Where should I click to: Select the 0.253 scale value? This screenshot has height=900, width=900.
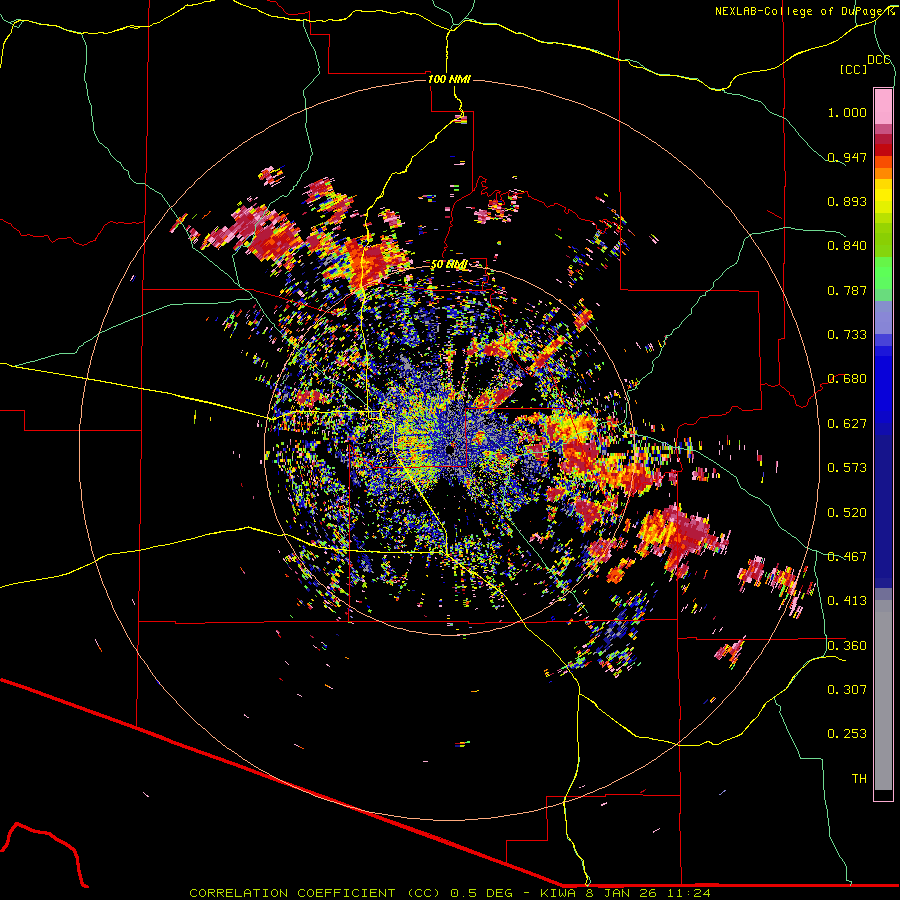click(847, 734)
